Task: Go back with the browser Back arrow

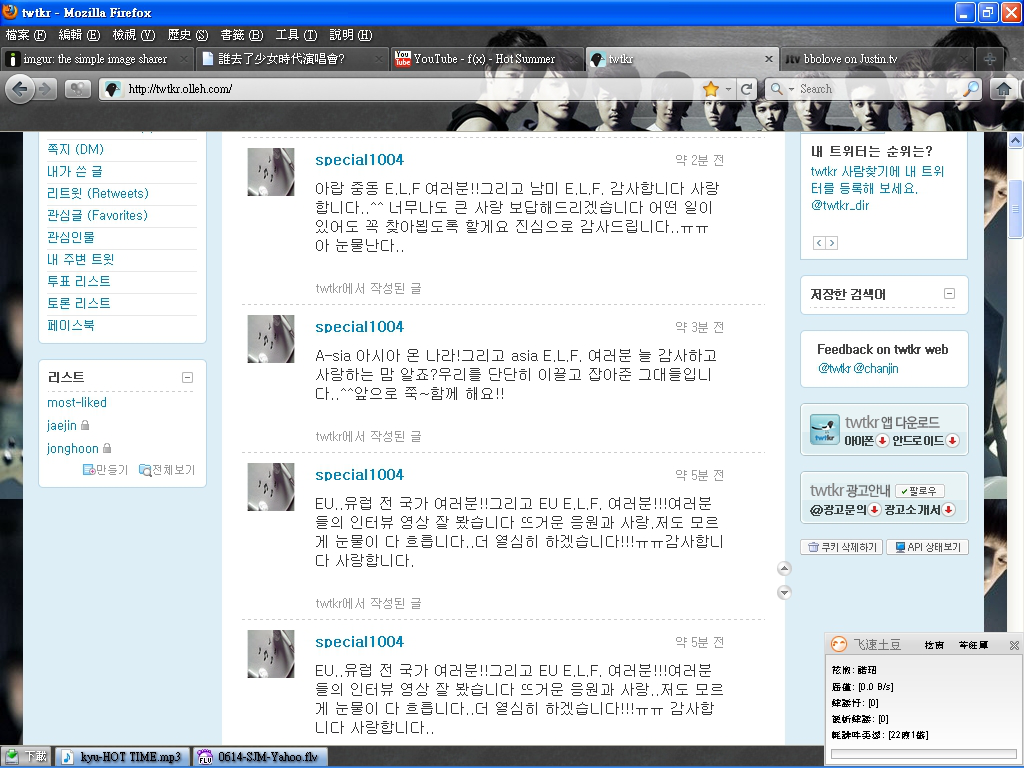Action: click(20, 89)
